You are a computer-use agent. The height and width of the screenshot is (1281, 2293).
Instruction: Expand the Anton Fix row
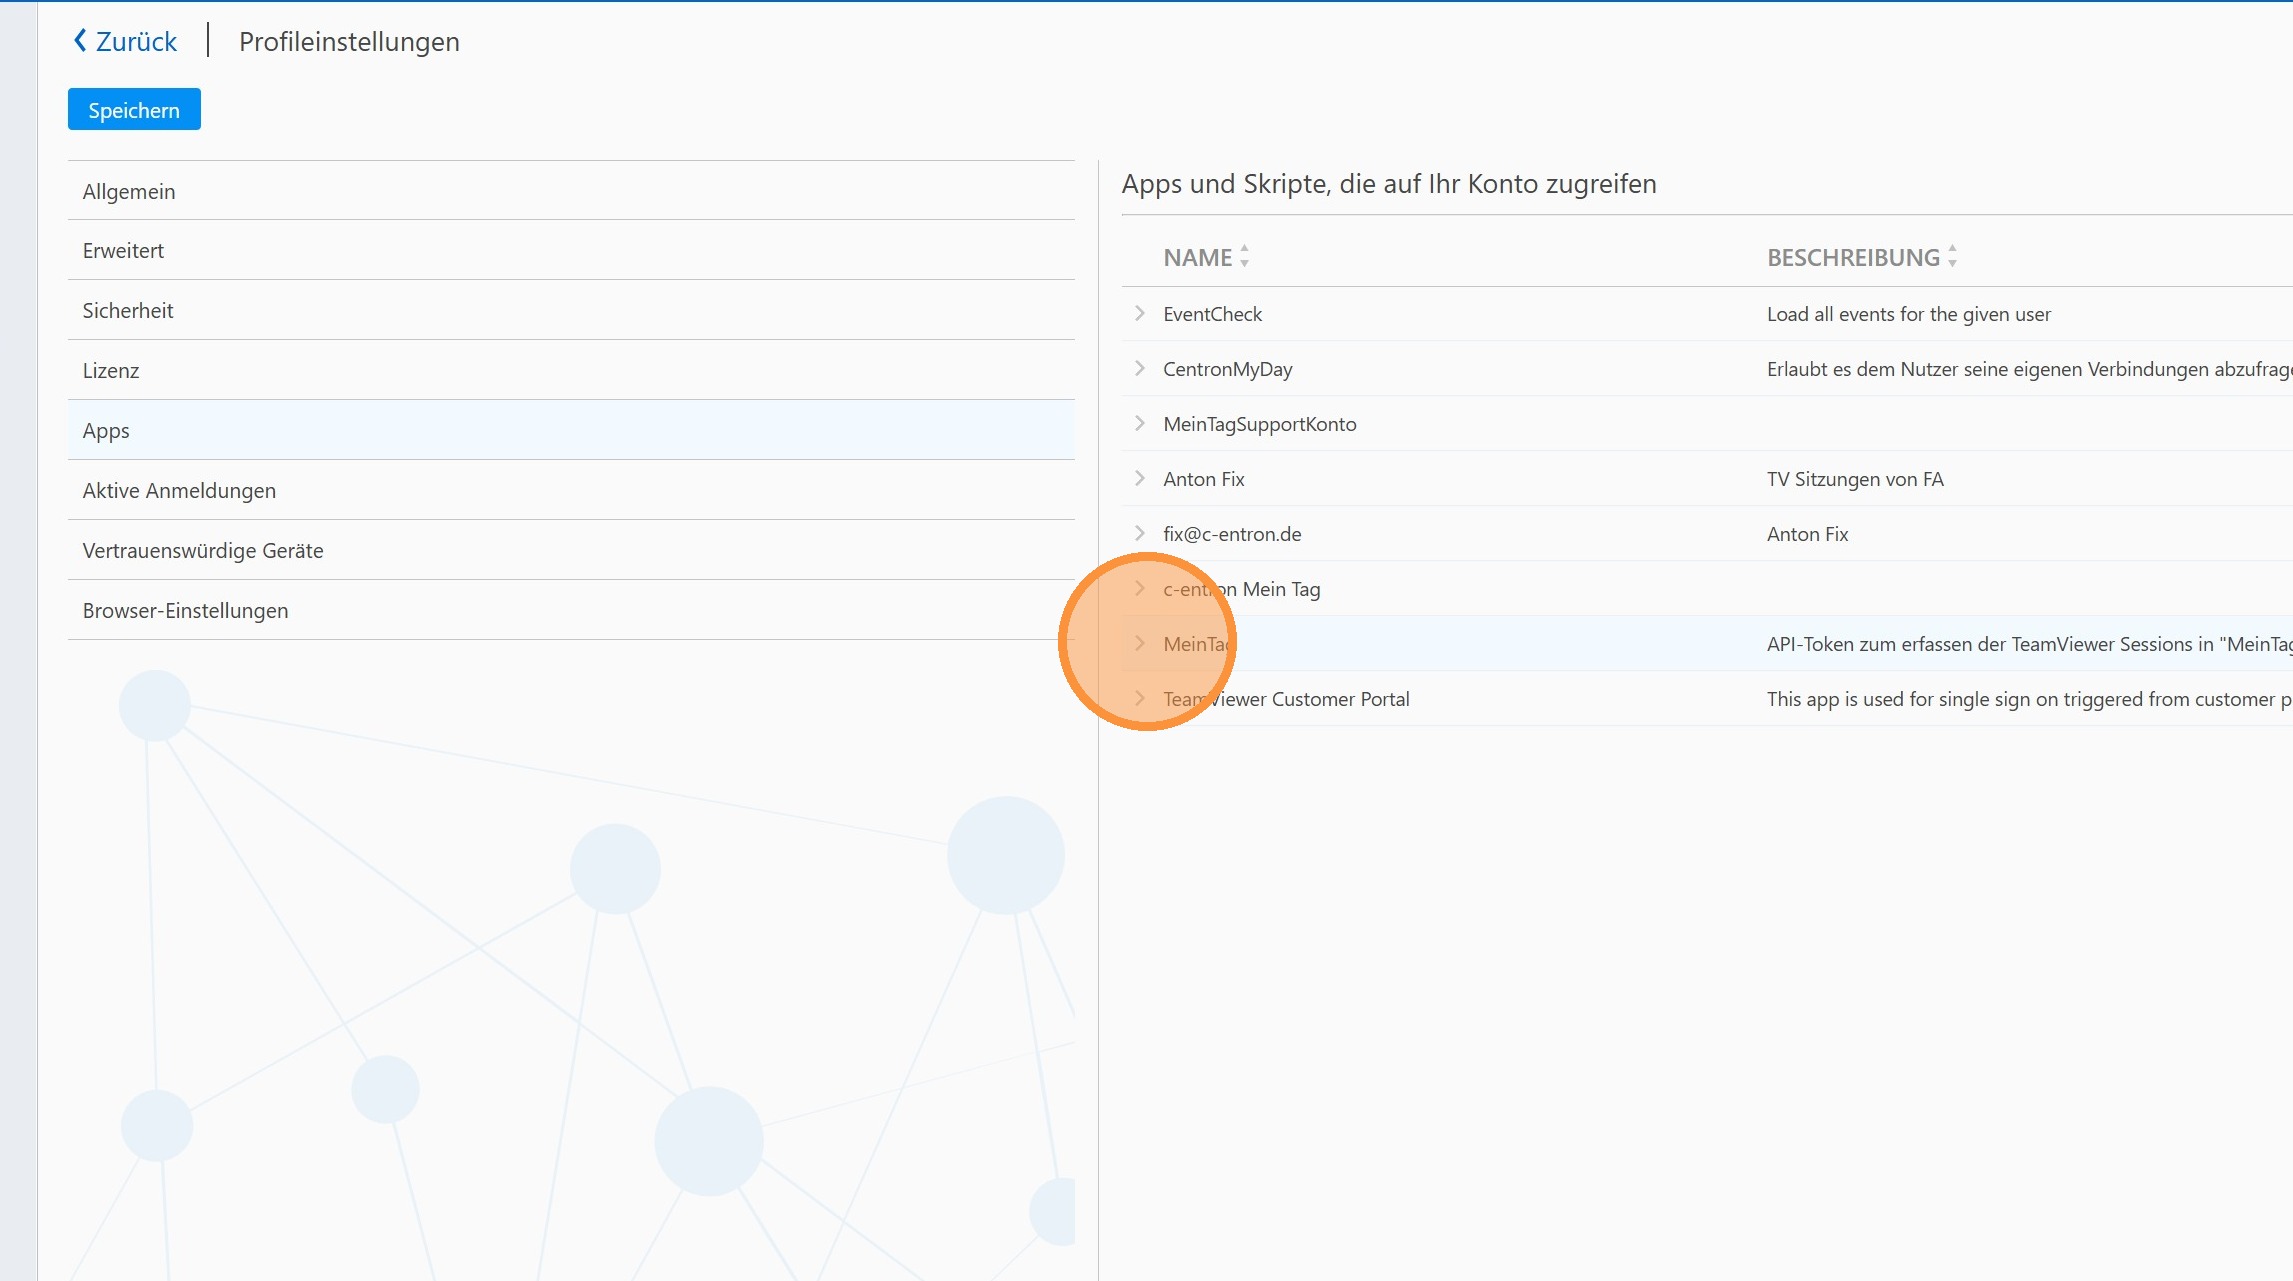pos(1139,478)
